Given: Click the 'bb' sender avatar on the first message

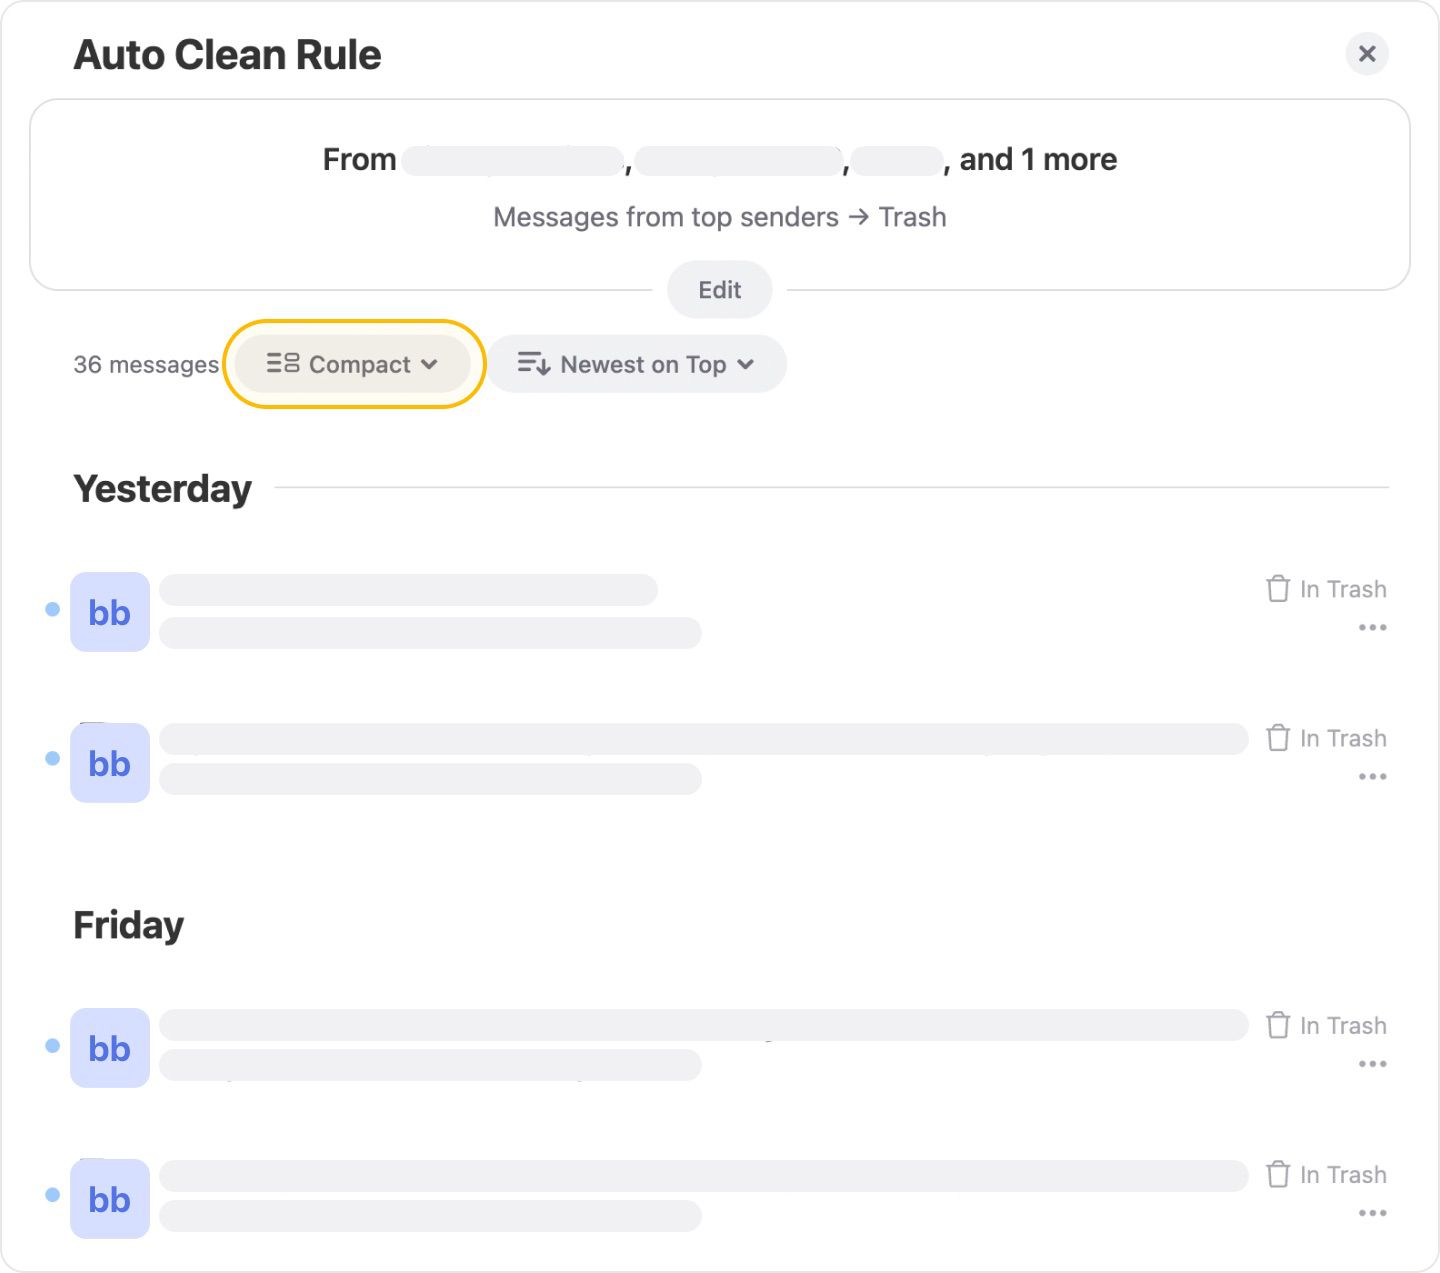Looking at the screenshot, I should pos(109,611).
